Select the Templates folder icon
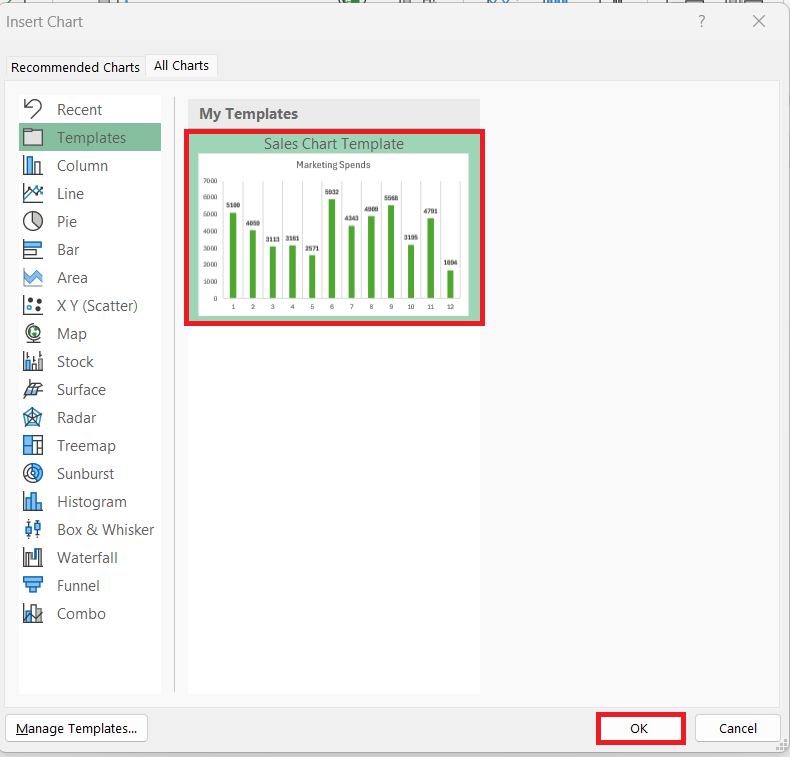This screenshot has width=790, height=757. pyautogui.click(x=33, y=137)
